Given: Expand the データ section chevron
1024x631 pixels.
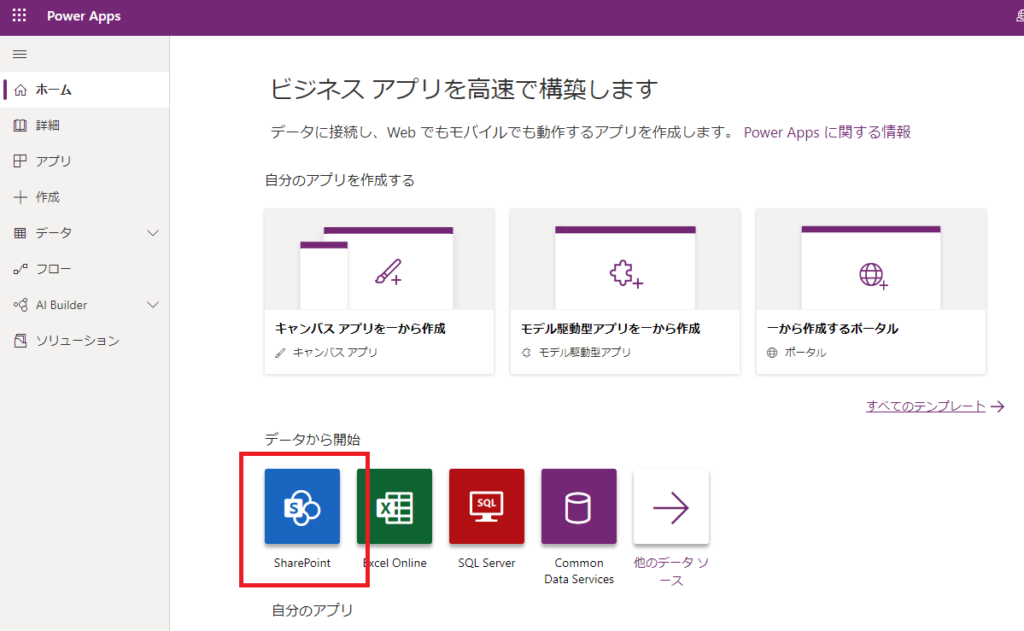Looking at the screenshot, I should 153,232.
